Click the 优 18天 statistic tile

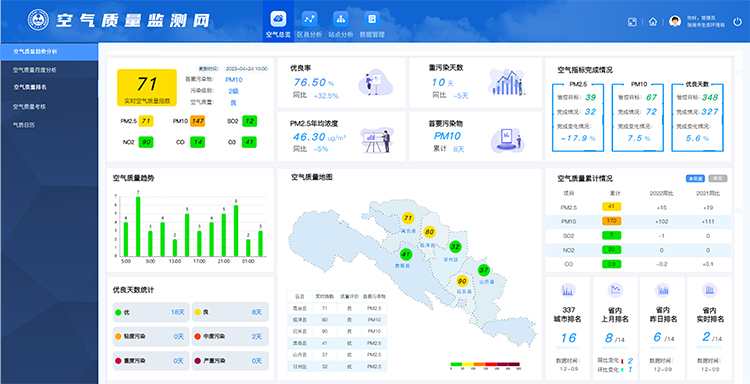pos(151,312)
